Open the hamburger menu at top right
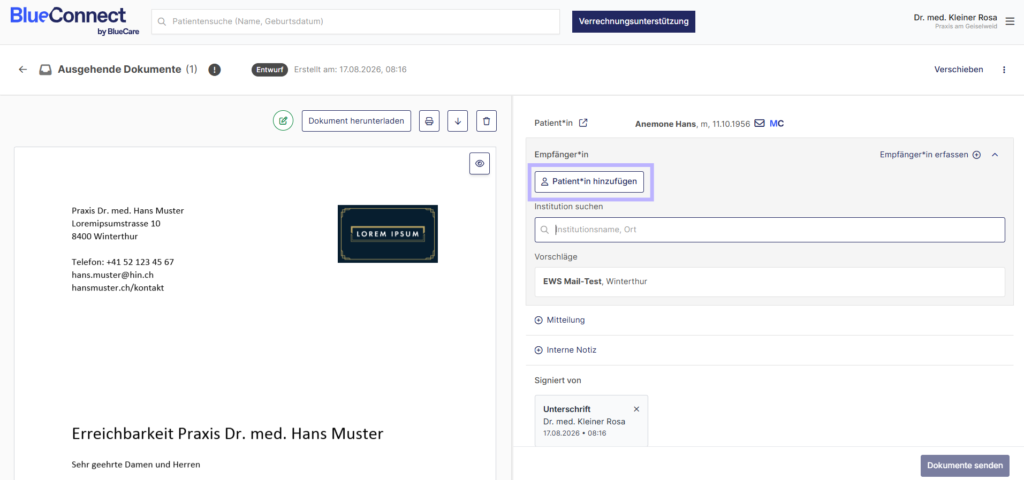This screenshot has width=1024, height=480. click(x=1010, y=22)
